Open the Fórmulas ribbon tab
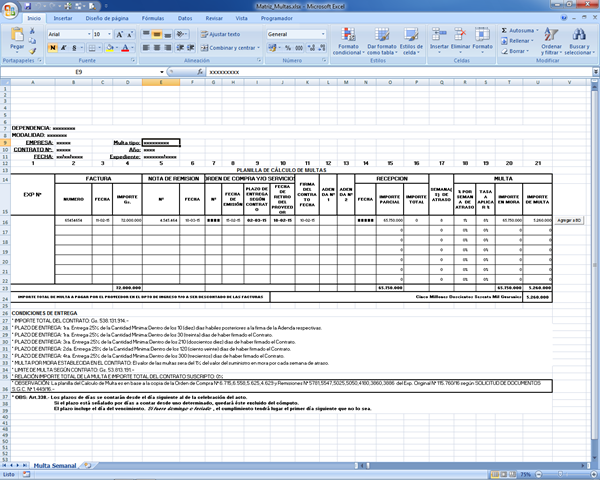 154,19
